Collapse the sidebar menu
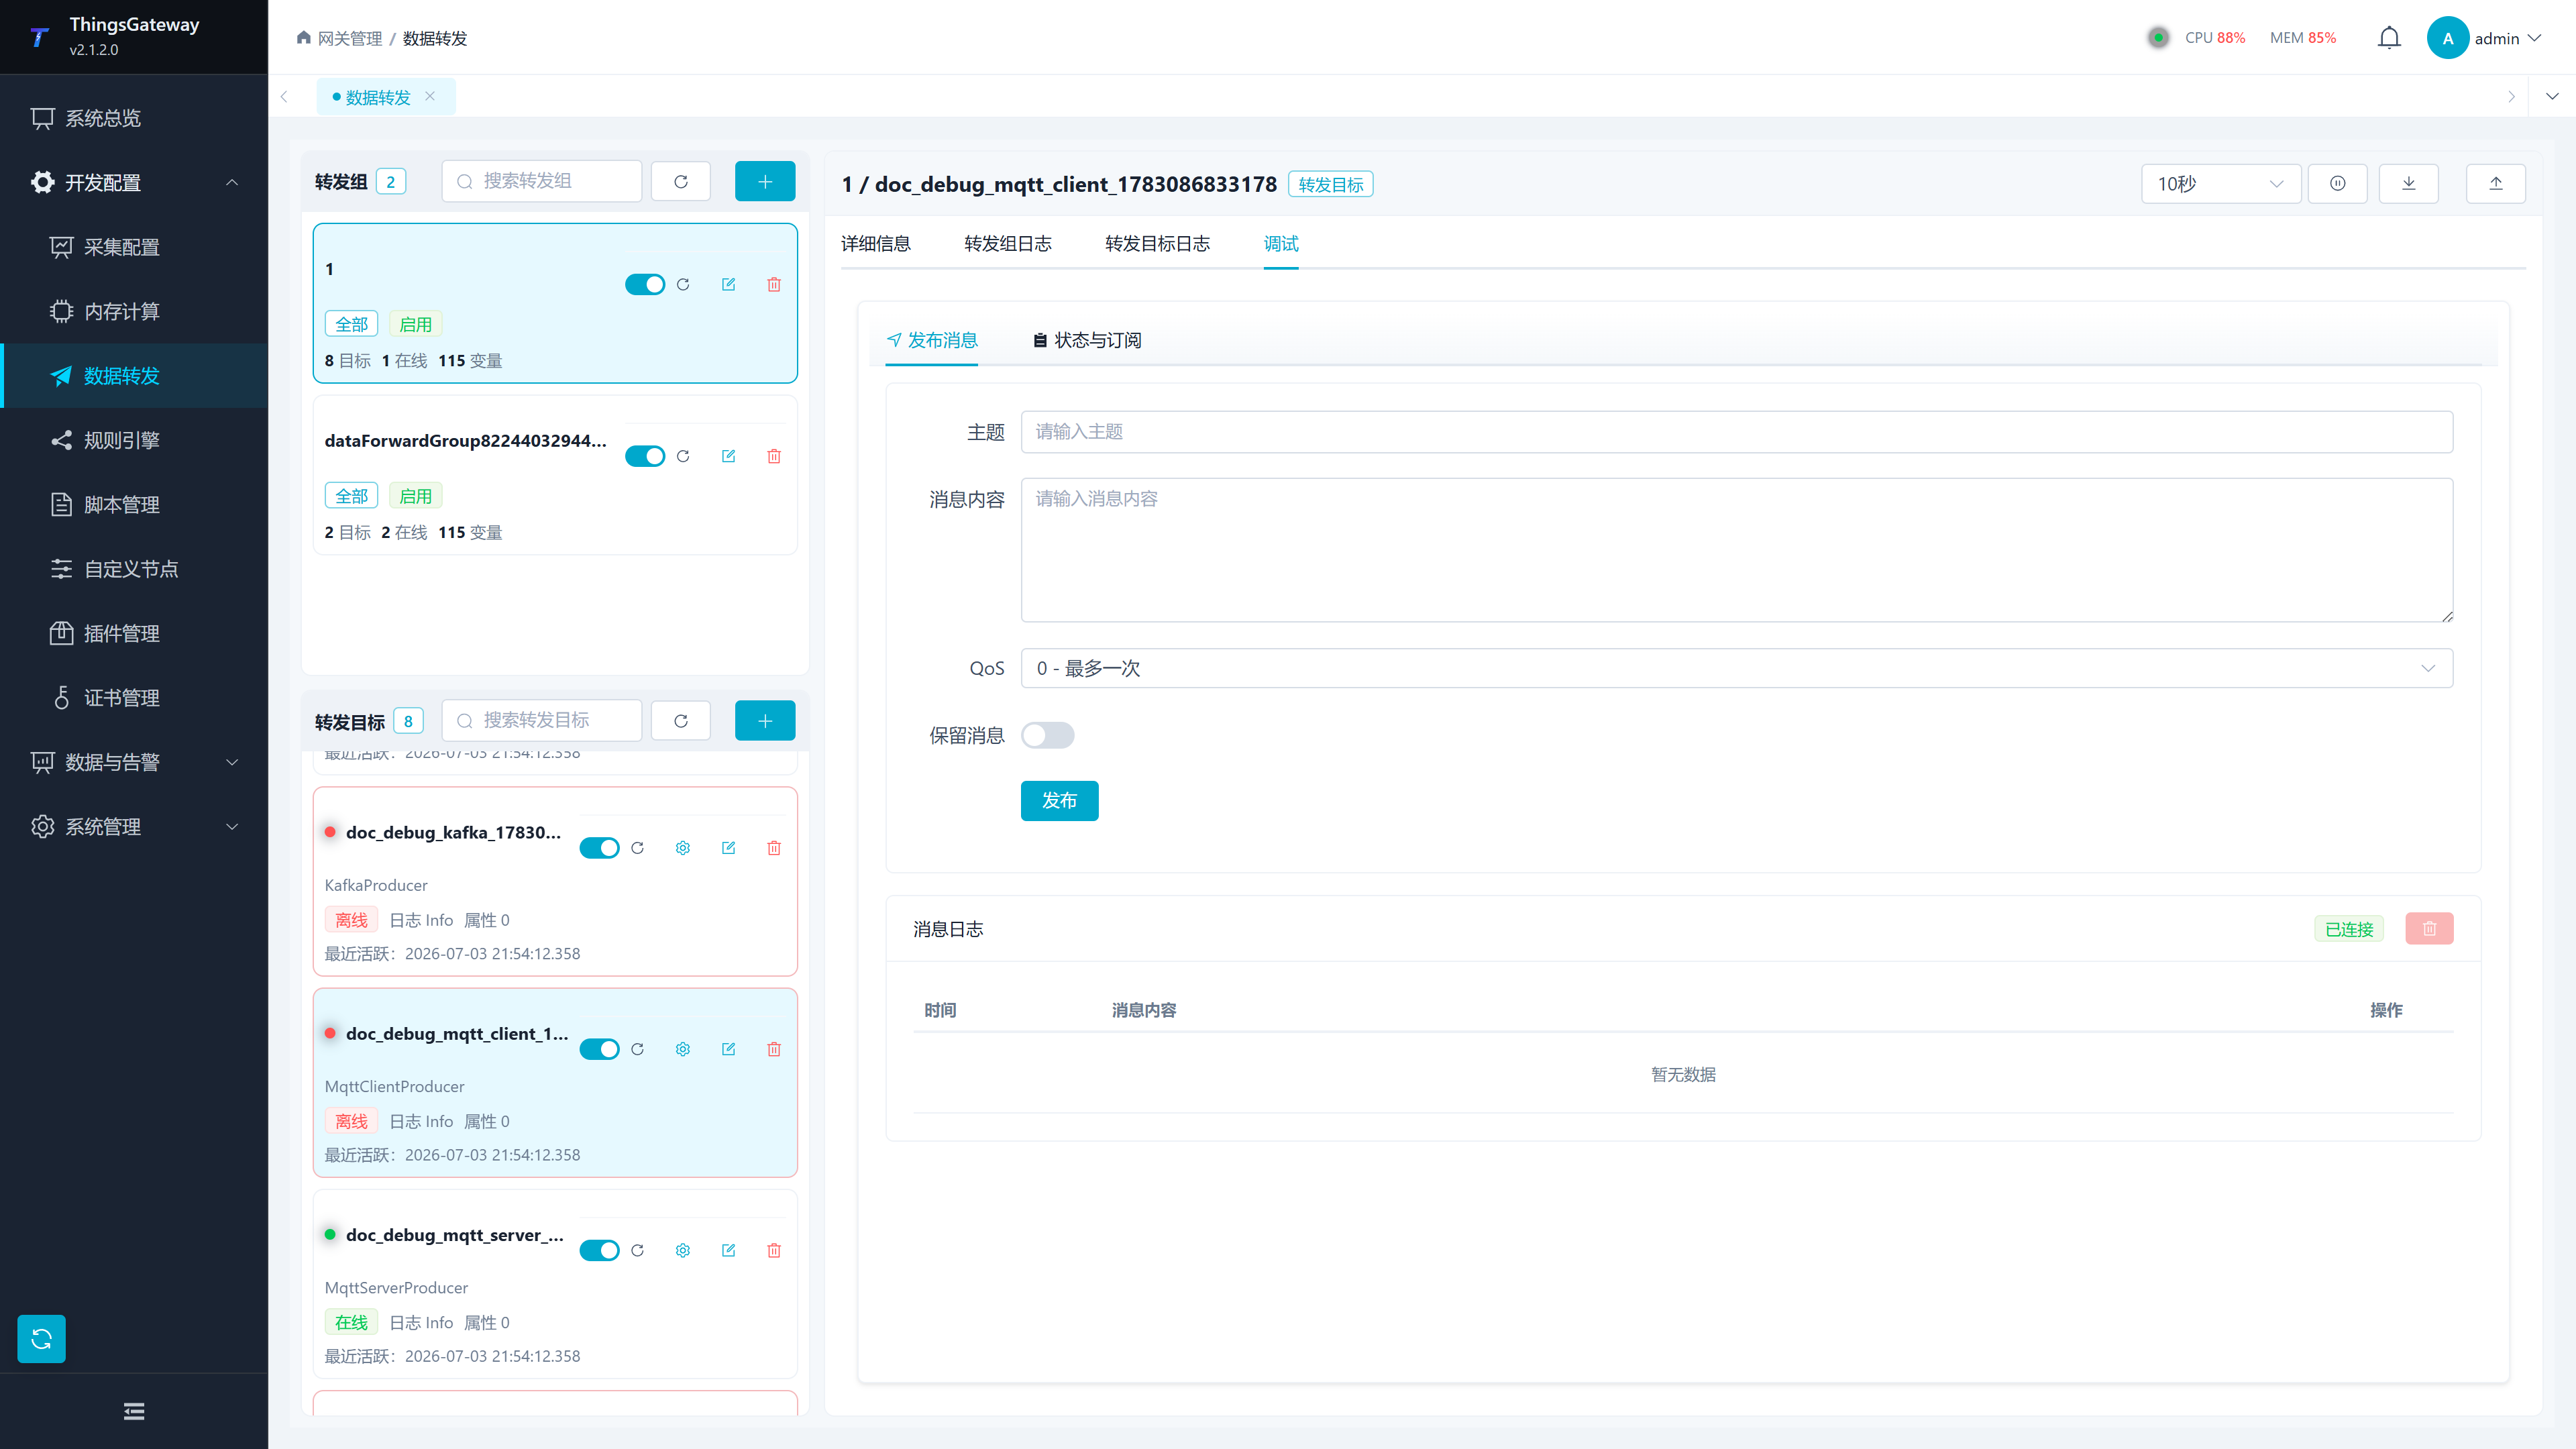Image resolution: width=2576 pixels, height=1449 pixels. coord(134,1411)
